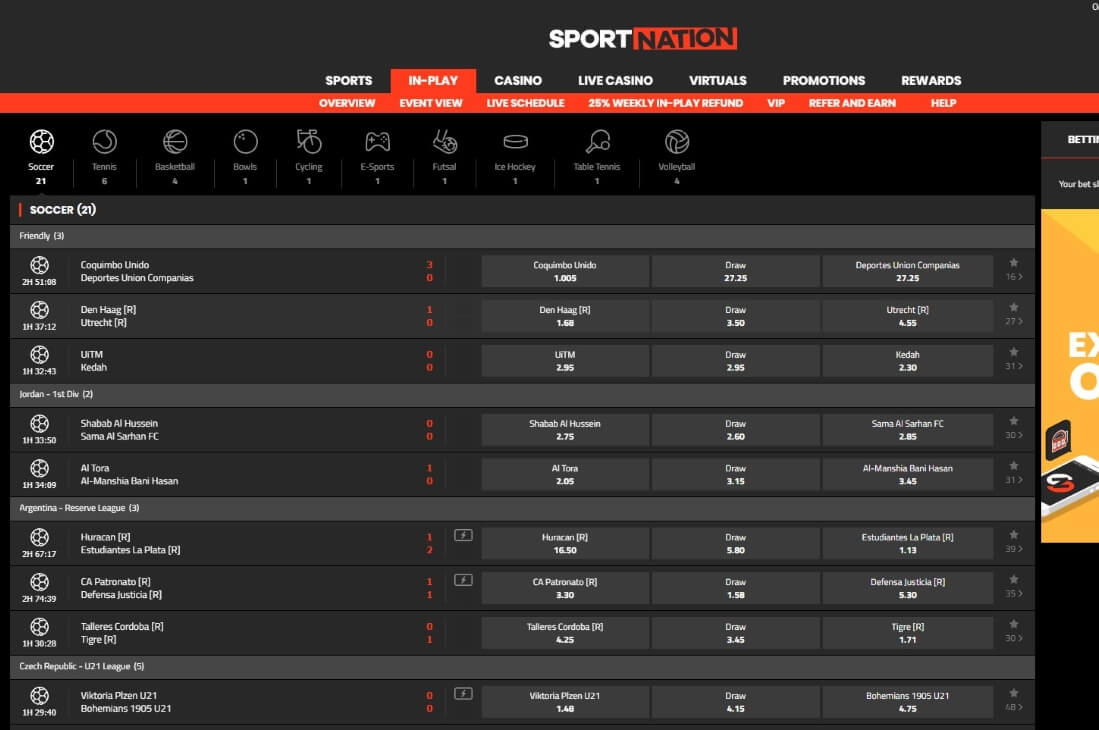Select the E-Sports gamepad icon
This screenshot has width=1099, height=730.
point(377,142)
